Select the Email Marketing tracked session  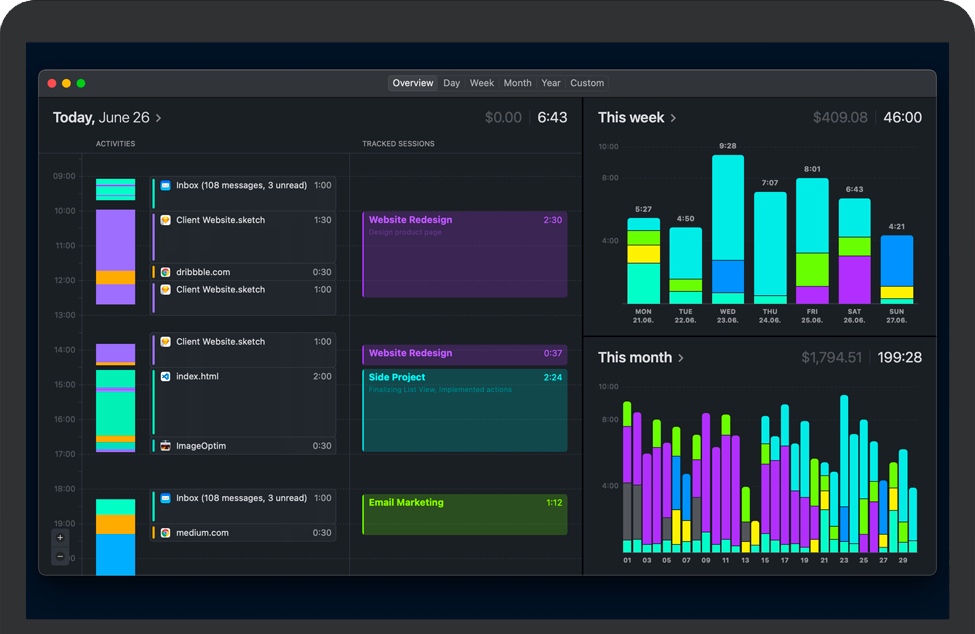click(464, 514)
